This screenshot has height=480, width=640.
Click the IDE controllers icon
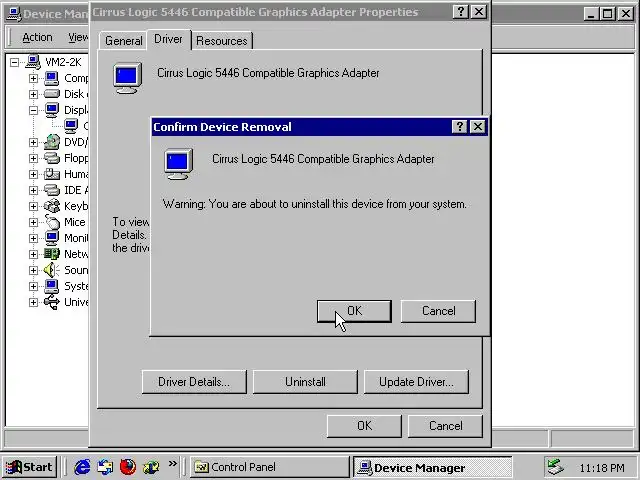pyautogui.click(x=52, y=190)
